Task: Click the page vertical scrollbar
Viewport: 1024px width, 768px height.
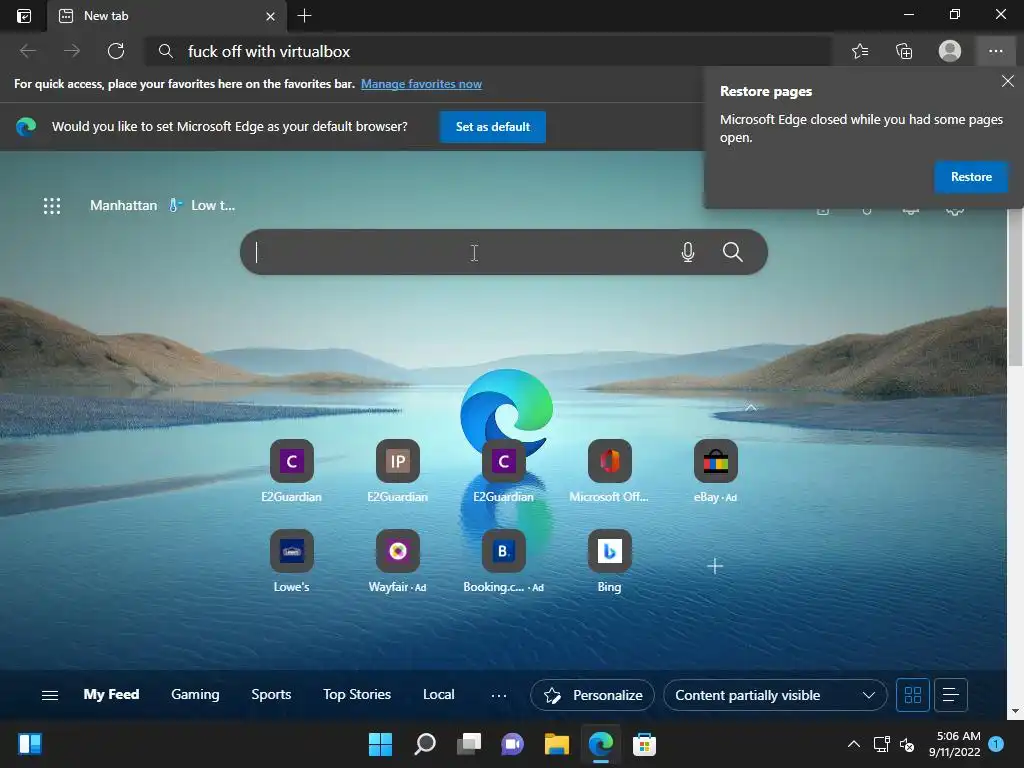Action: pos(1015,287)
